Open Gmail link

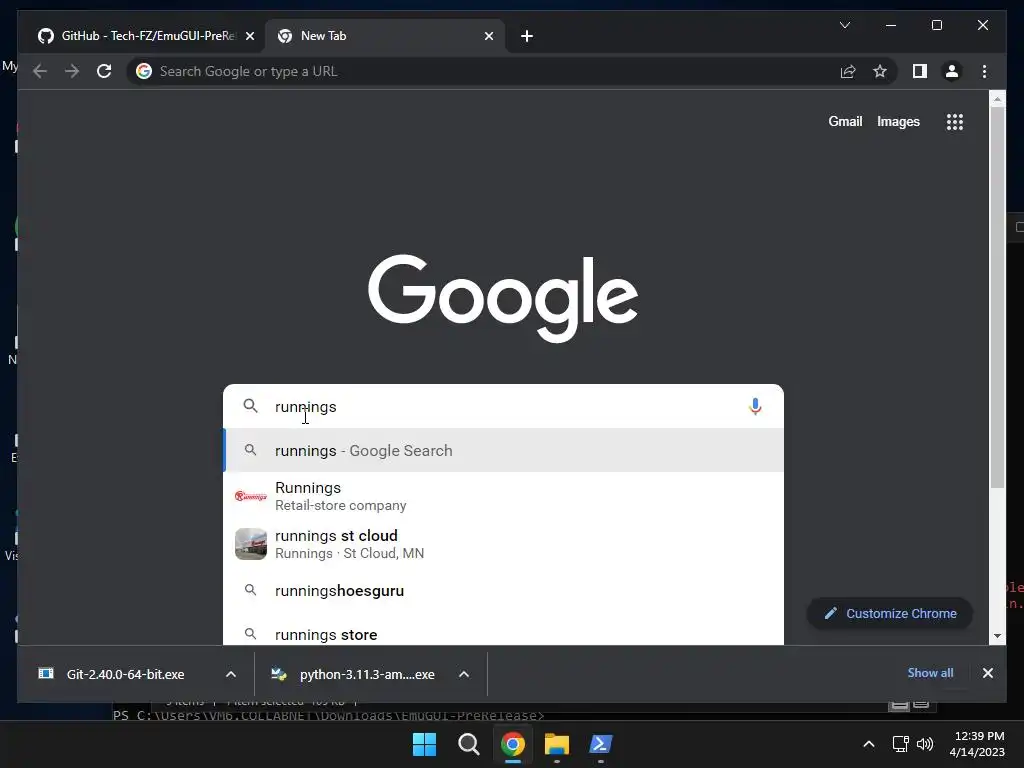(845, 121)
